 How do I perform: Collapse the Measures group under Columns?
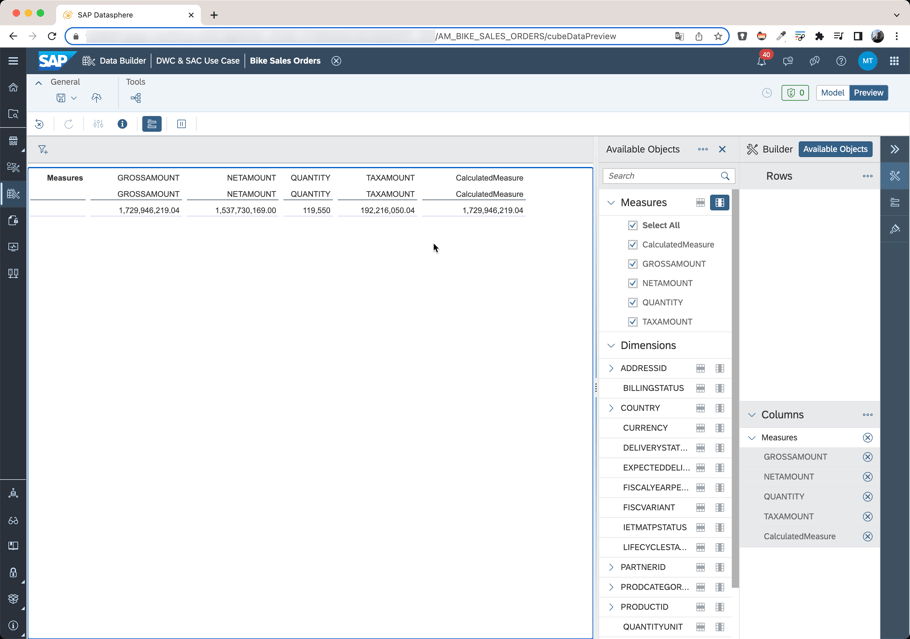point(752,438)
